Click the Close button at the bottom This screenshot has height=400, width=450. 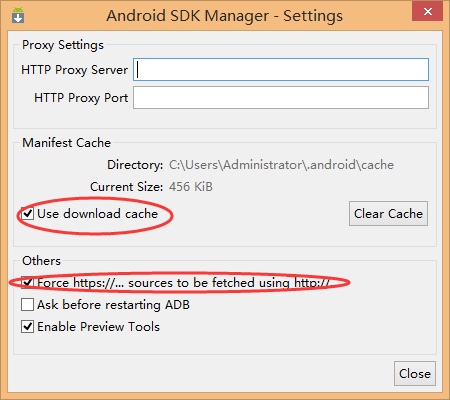pos(415,374)
